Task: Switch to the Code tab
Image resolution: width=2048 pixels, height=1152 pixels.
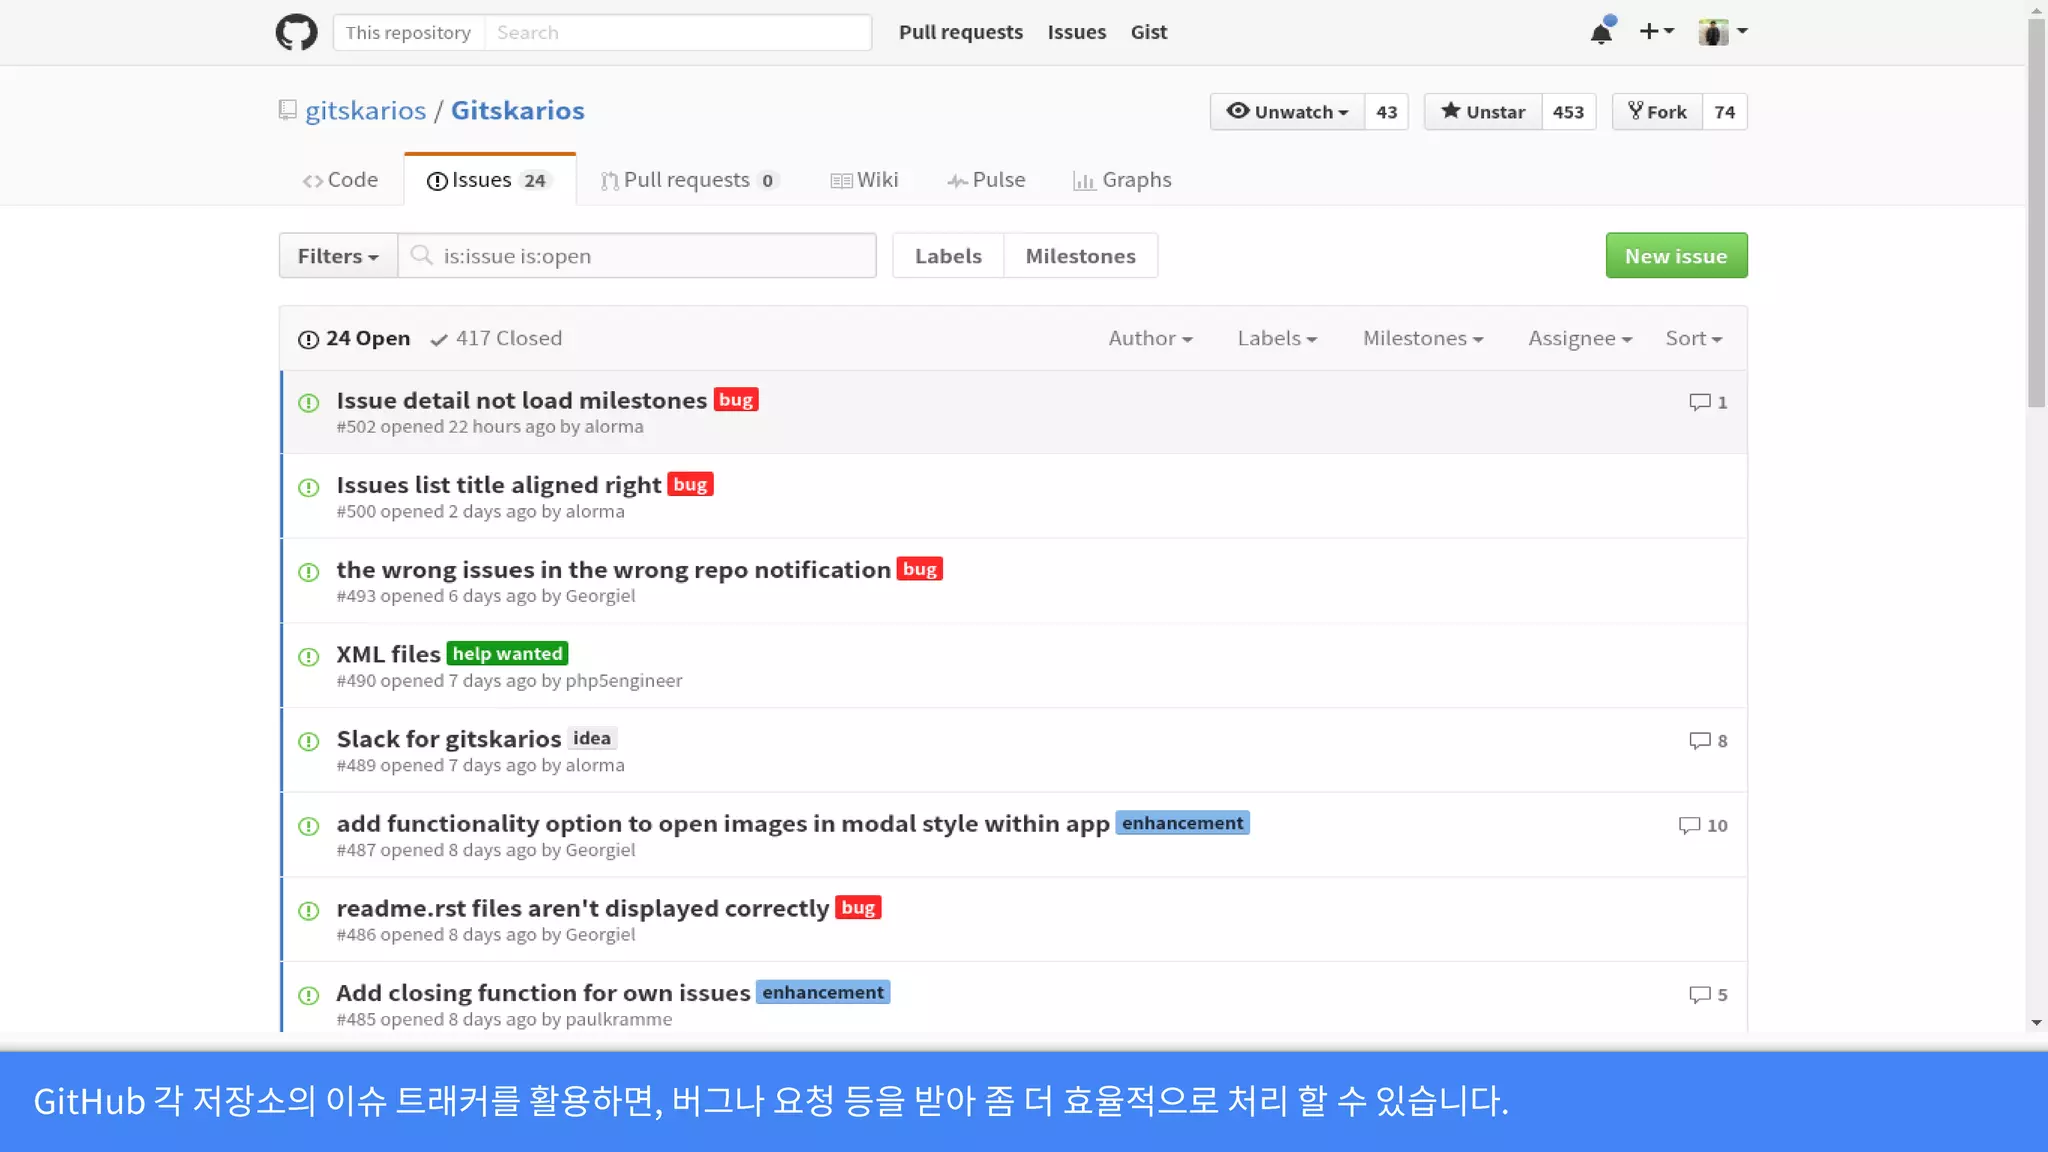Action: 340,180
